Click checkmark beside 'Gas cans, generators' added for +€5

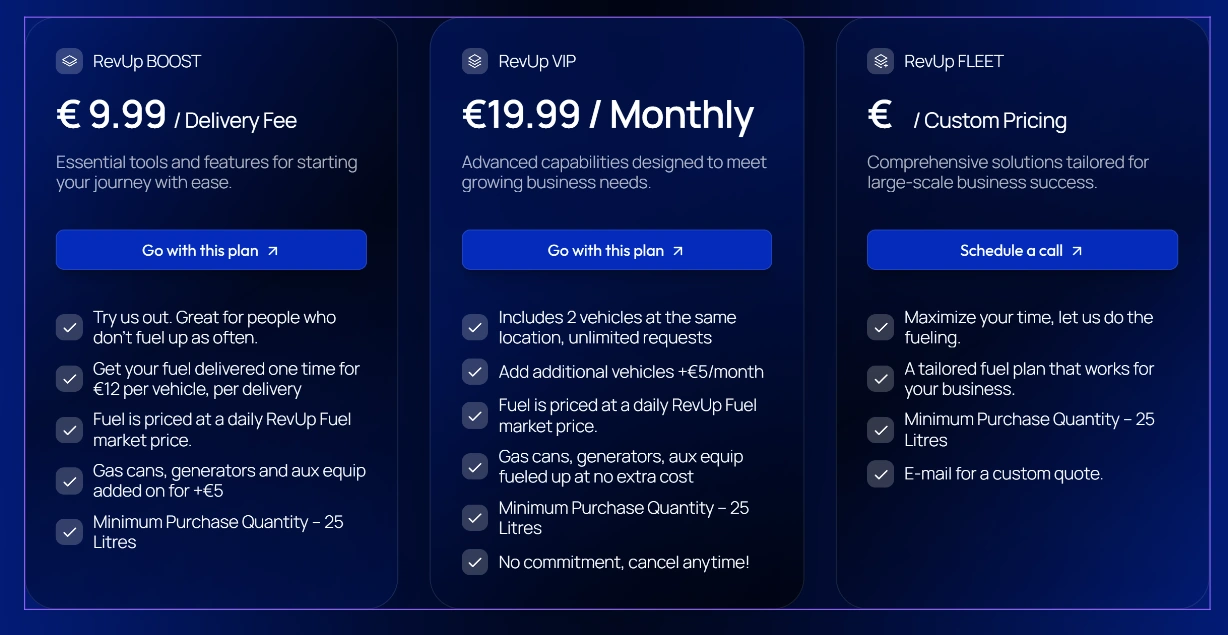click(69, 480)
